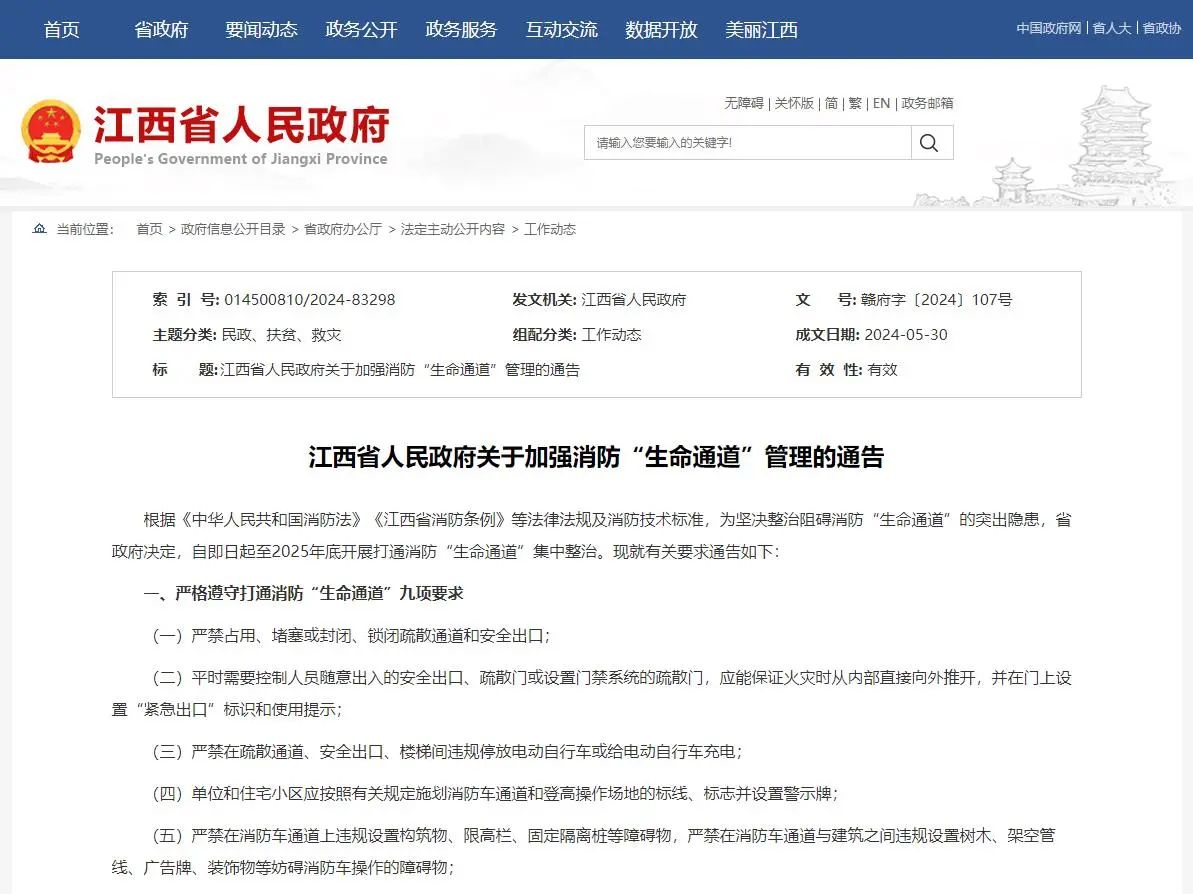This screenshot has width=1193, height=894.
Task: Open the 要闻动态 menu item
Action: [x=261, y=29]
